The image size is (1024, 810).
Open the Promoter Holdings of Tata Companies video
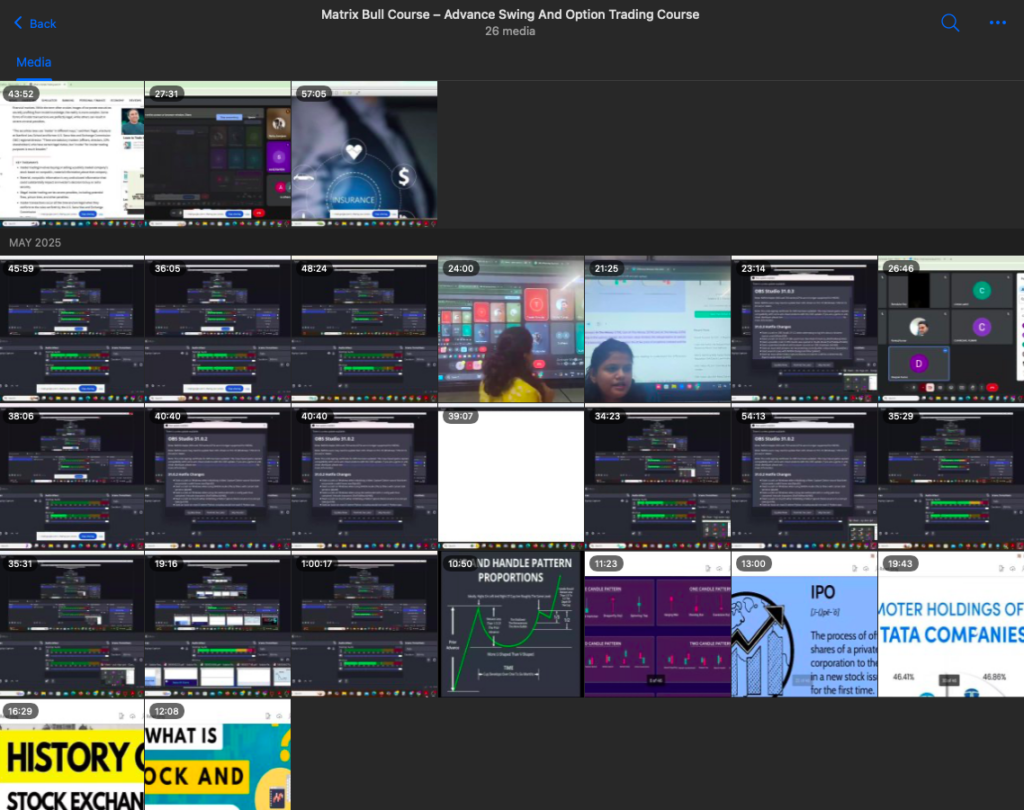click(950, 624)
